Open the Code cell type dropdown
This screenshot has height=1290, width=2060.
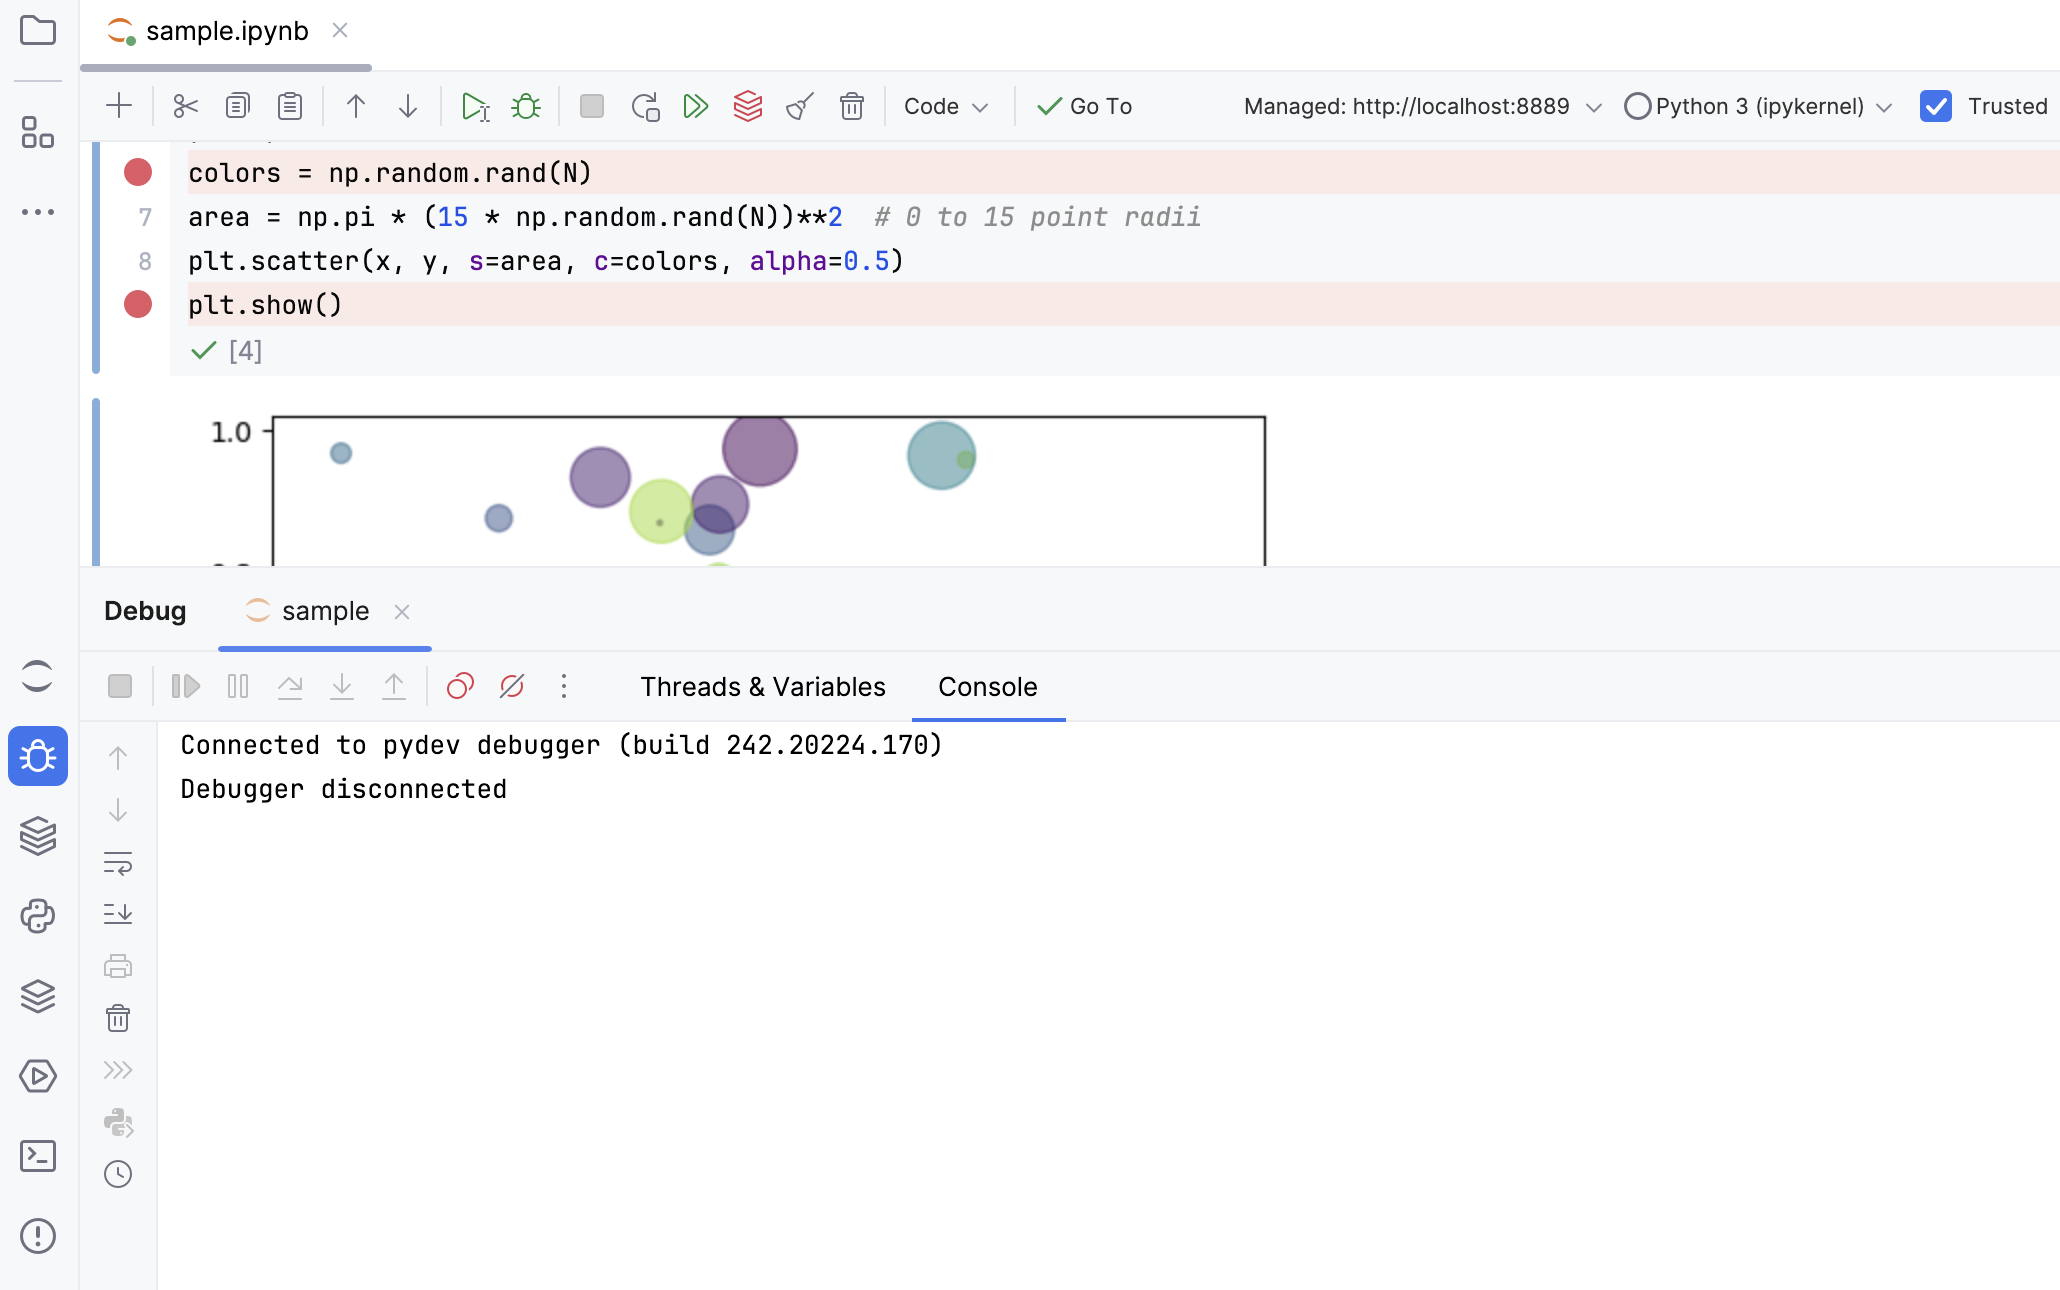[945, 106]
